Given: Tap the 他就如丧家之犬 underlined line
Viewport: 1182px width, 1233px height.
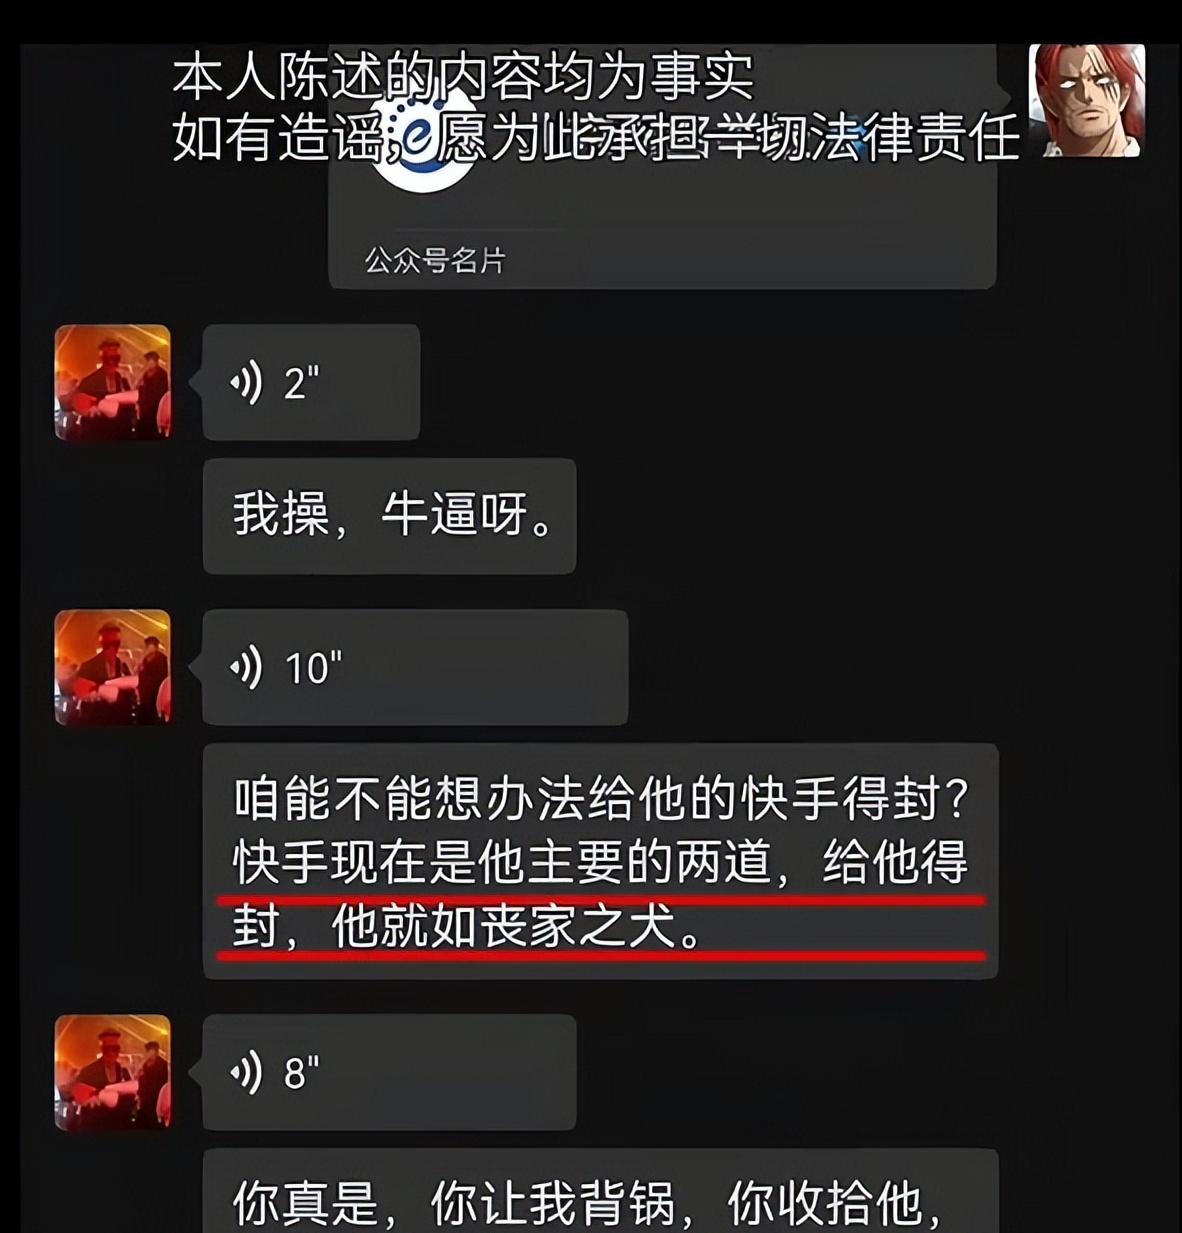Looking at the screenshot, I should [x=466, y=927].
